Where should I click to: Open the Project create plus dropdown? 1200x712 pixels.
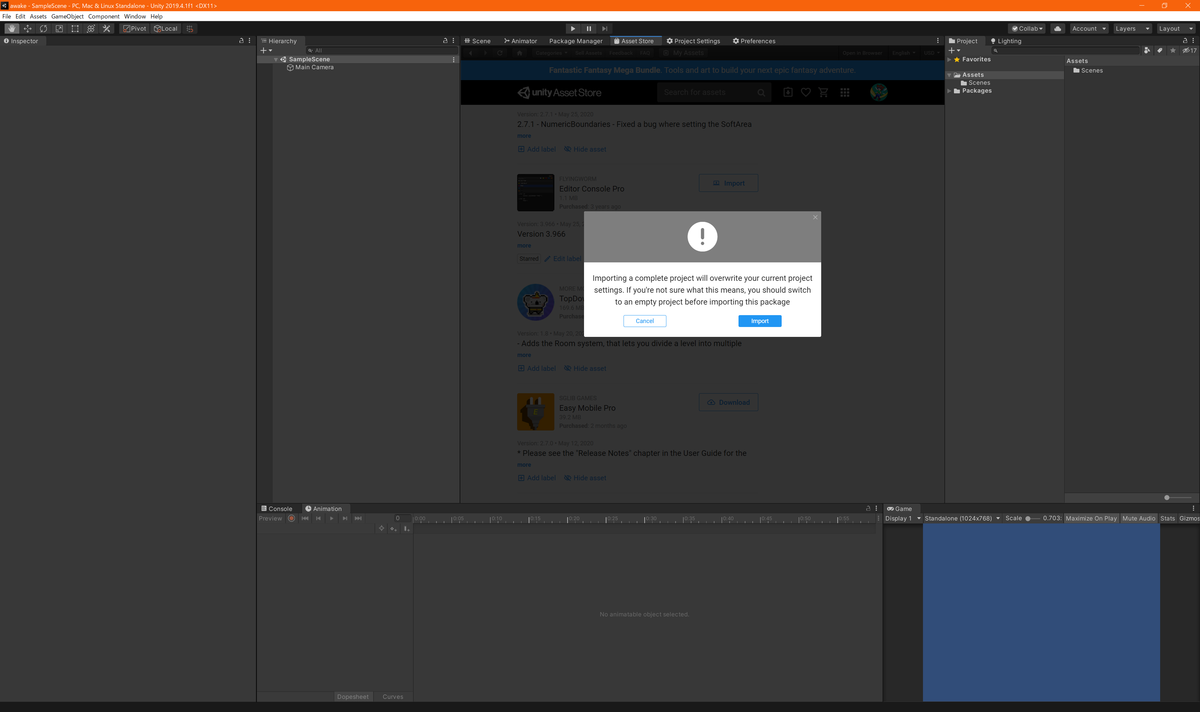(953, 50)
